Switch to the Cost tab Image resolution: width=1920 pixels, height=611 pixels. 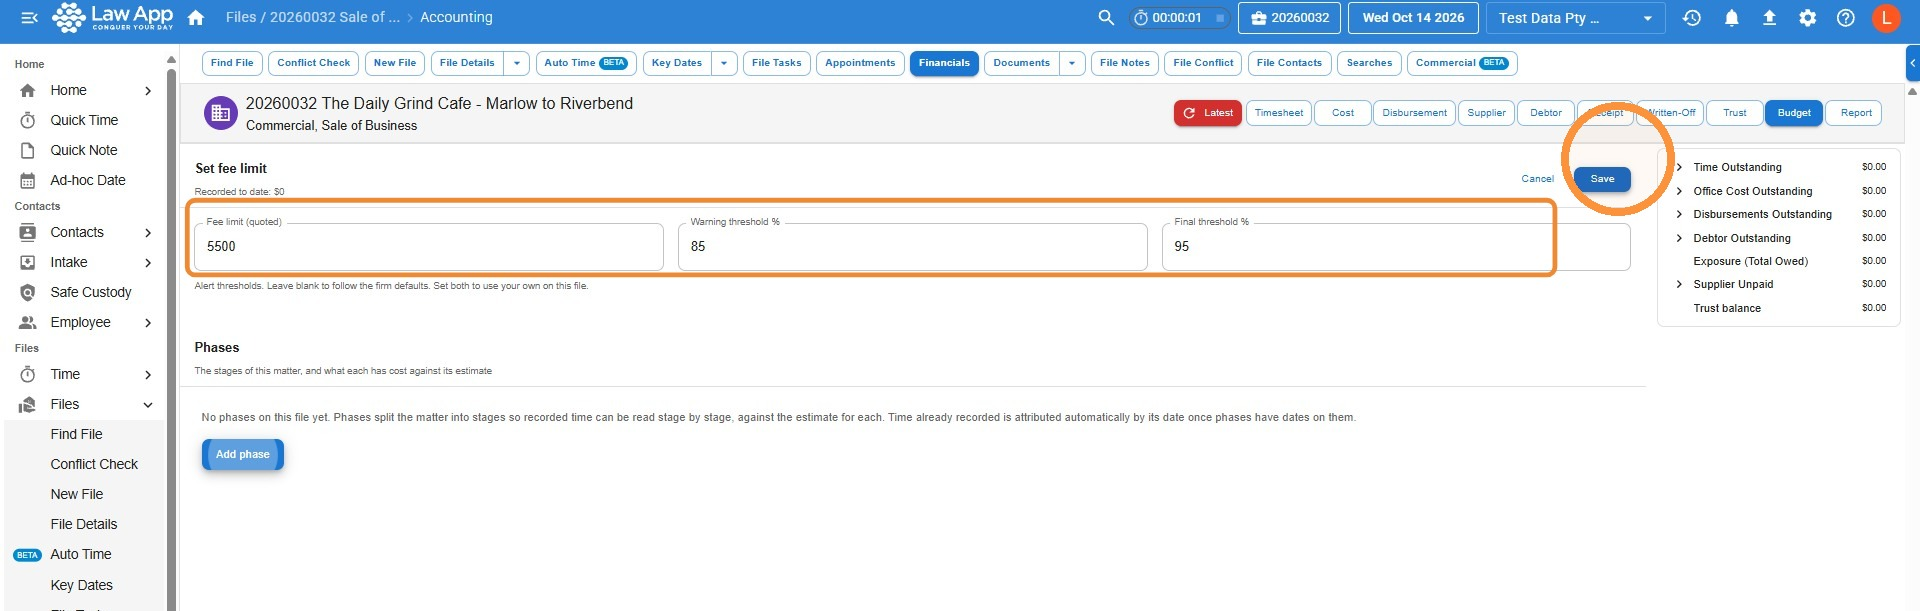pos(1343,113)
